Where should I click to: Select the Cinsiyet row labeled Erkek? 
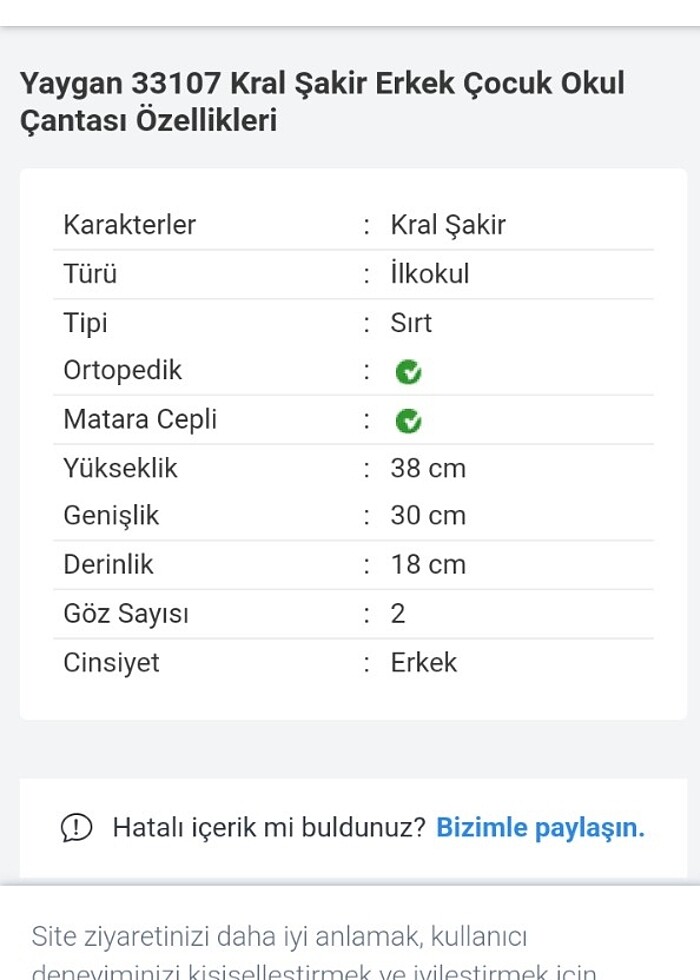point(424,662)
